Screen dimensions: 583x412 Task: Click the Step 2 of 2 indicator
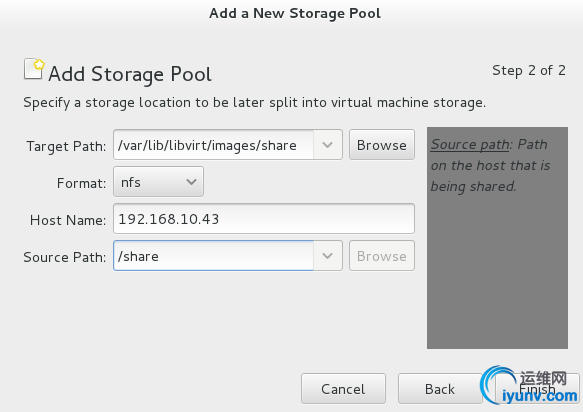pos(529,70)
